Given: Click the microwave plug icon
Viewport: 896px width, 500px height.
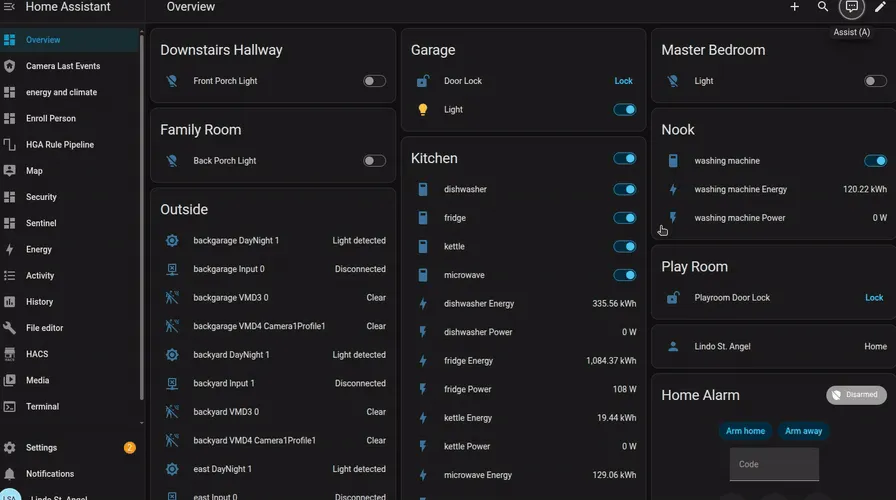Looking at the screenshot, I should 422,275.
